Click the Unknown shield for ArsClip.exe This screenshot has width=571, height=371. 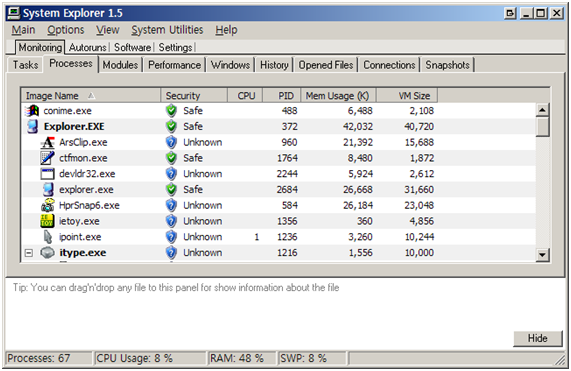[171, 142]
